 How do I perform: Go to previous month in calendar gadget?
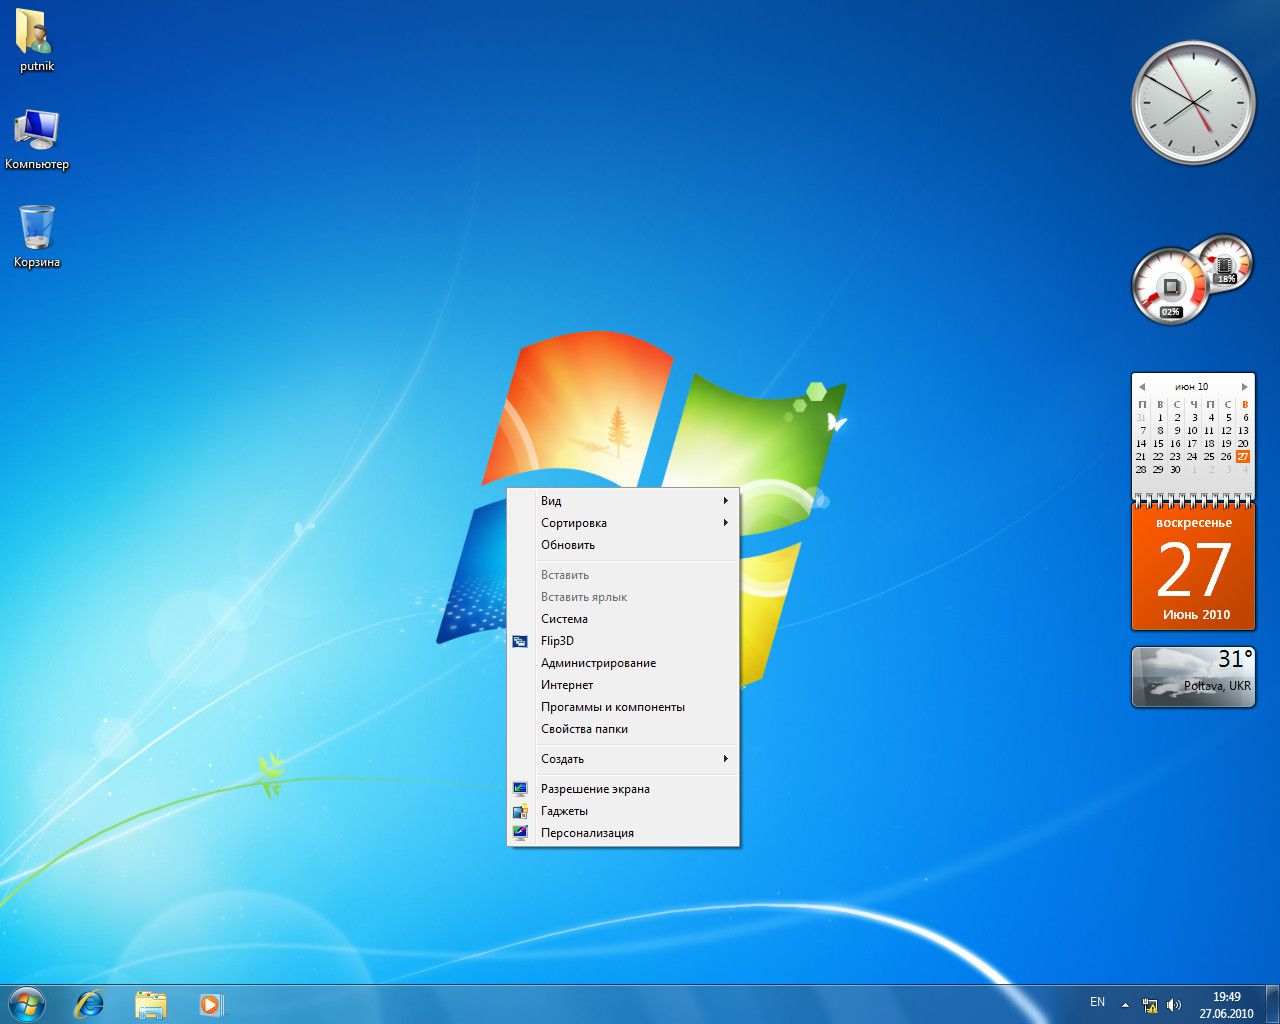click(1142, 387)
